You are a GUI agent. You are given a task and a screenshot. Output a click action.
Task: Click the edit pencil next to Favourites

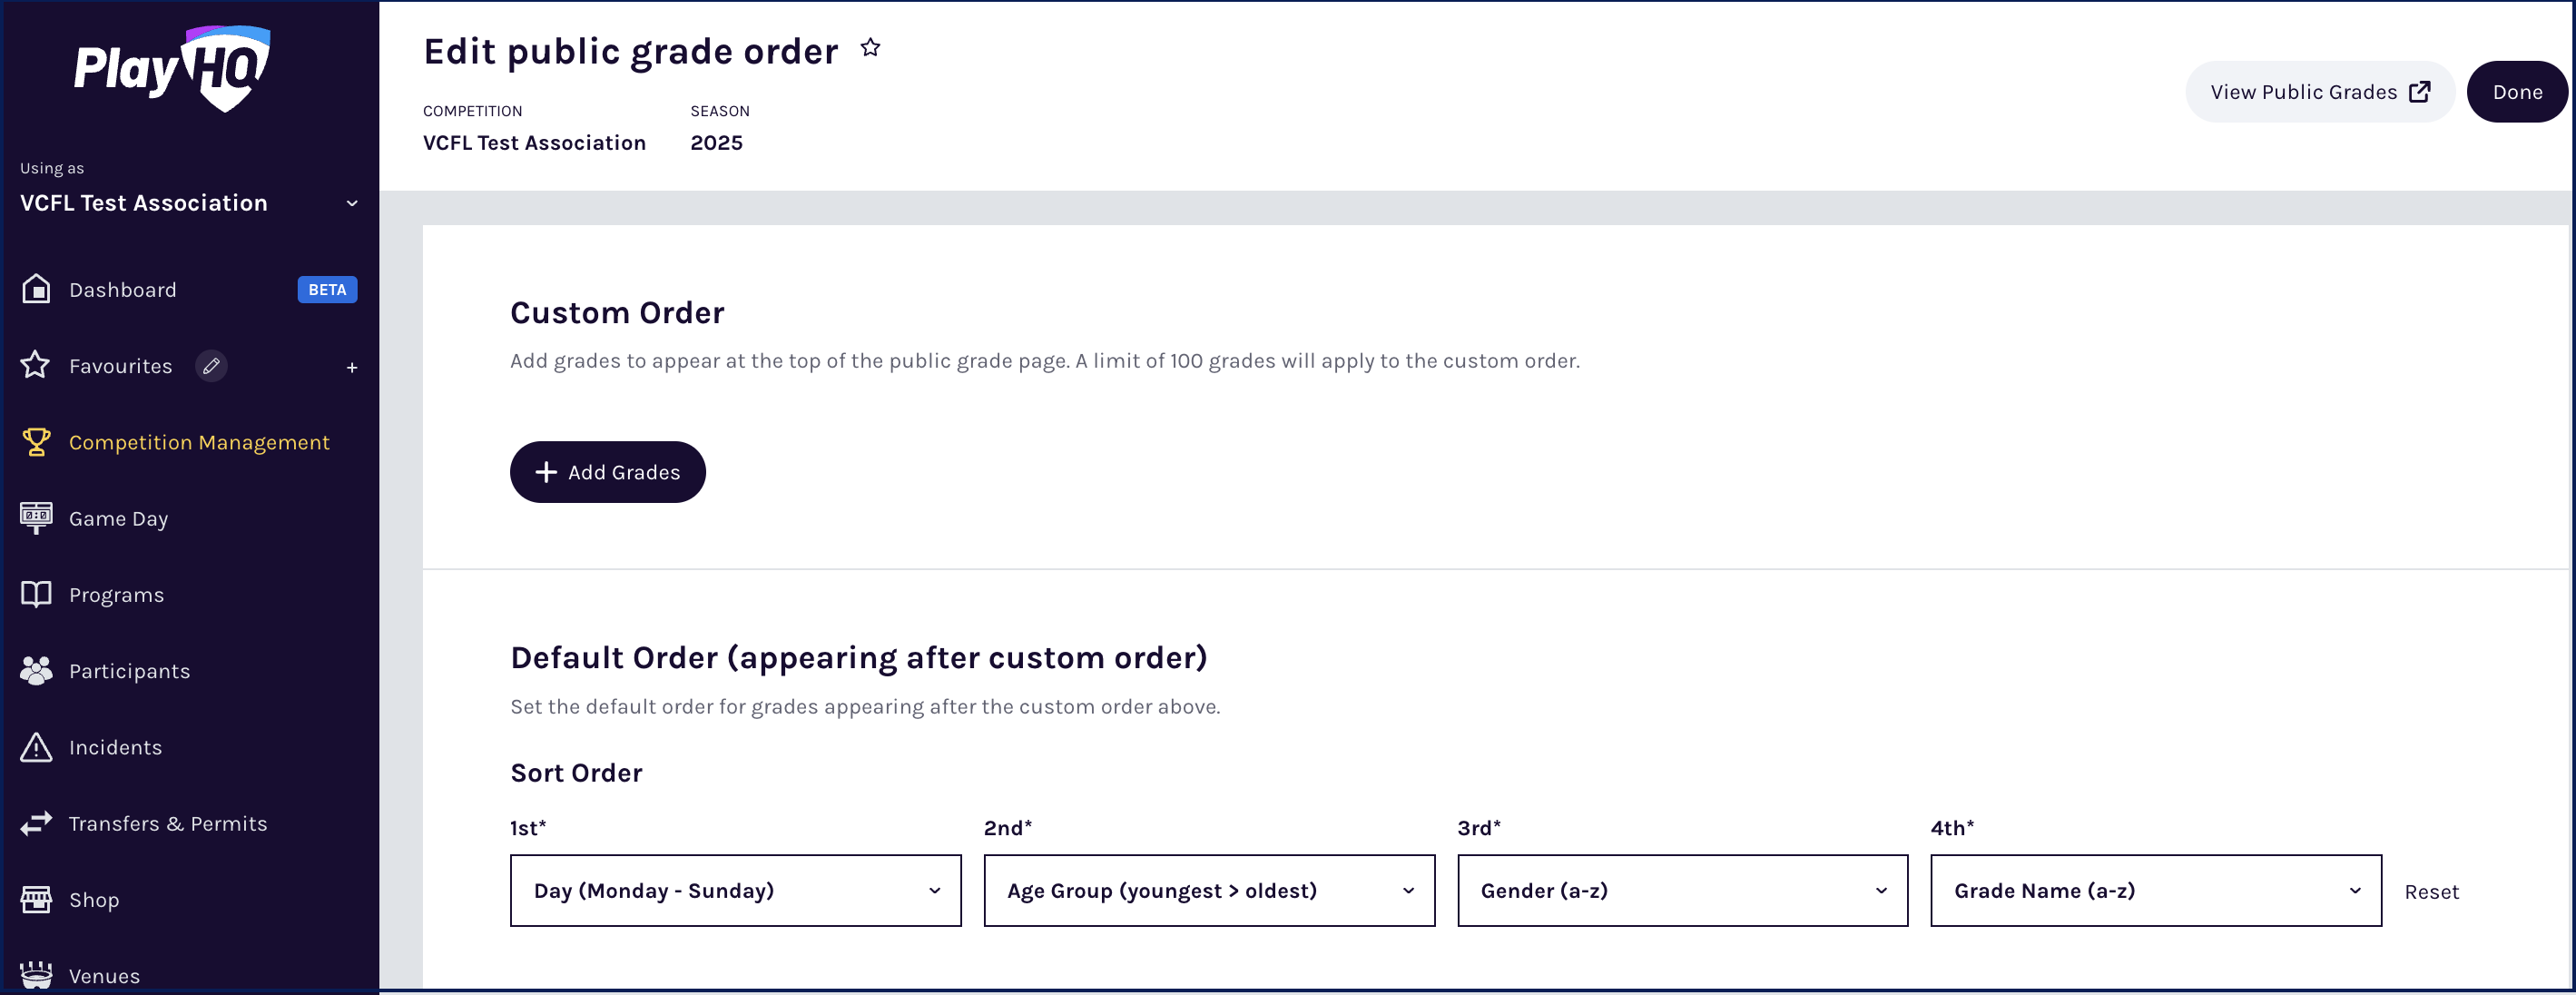tap(211, 366)
